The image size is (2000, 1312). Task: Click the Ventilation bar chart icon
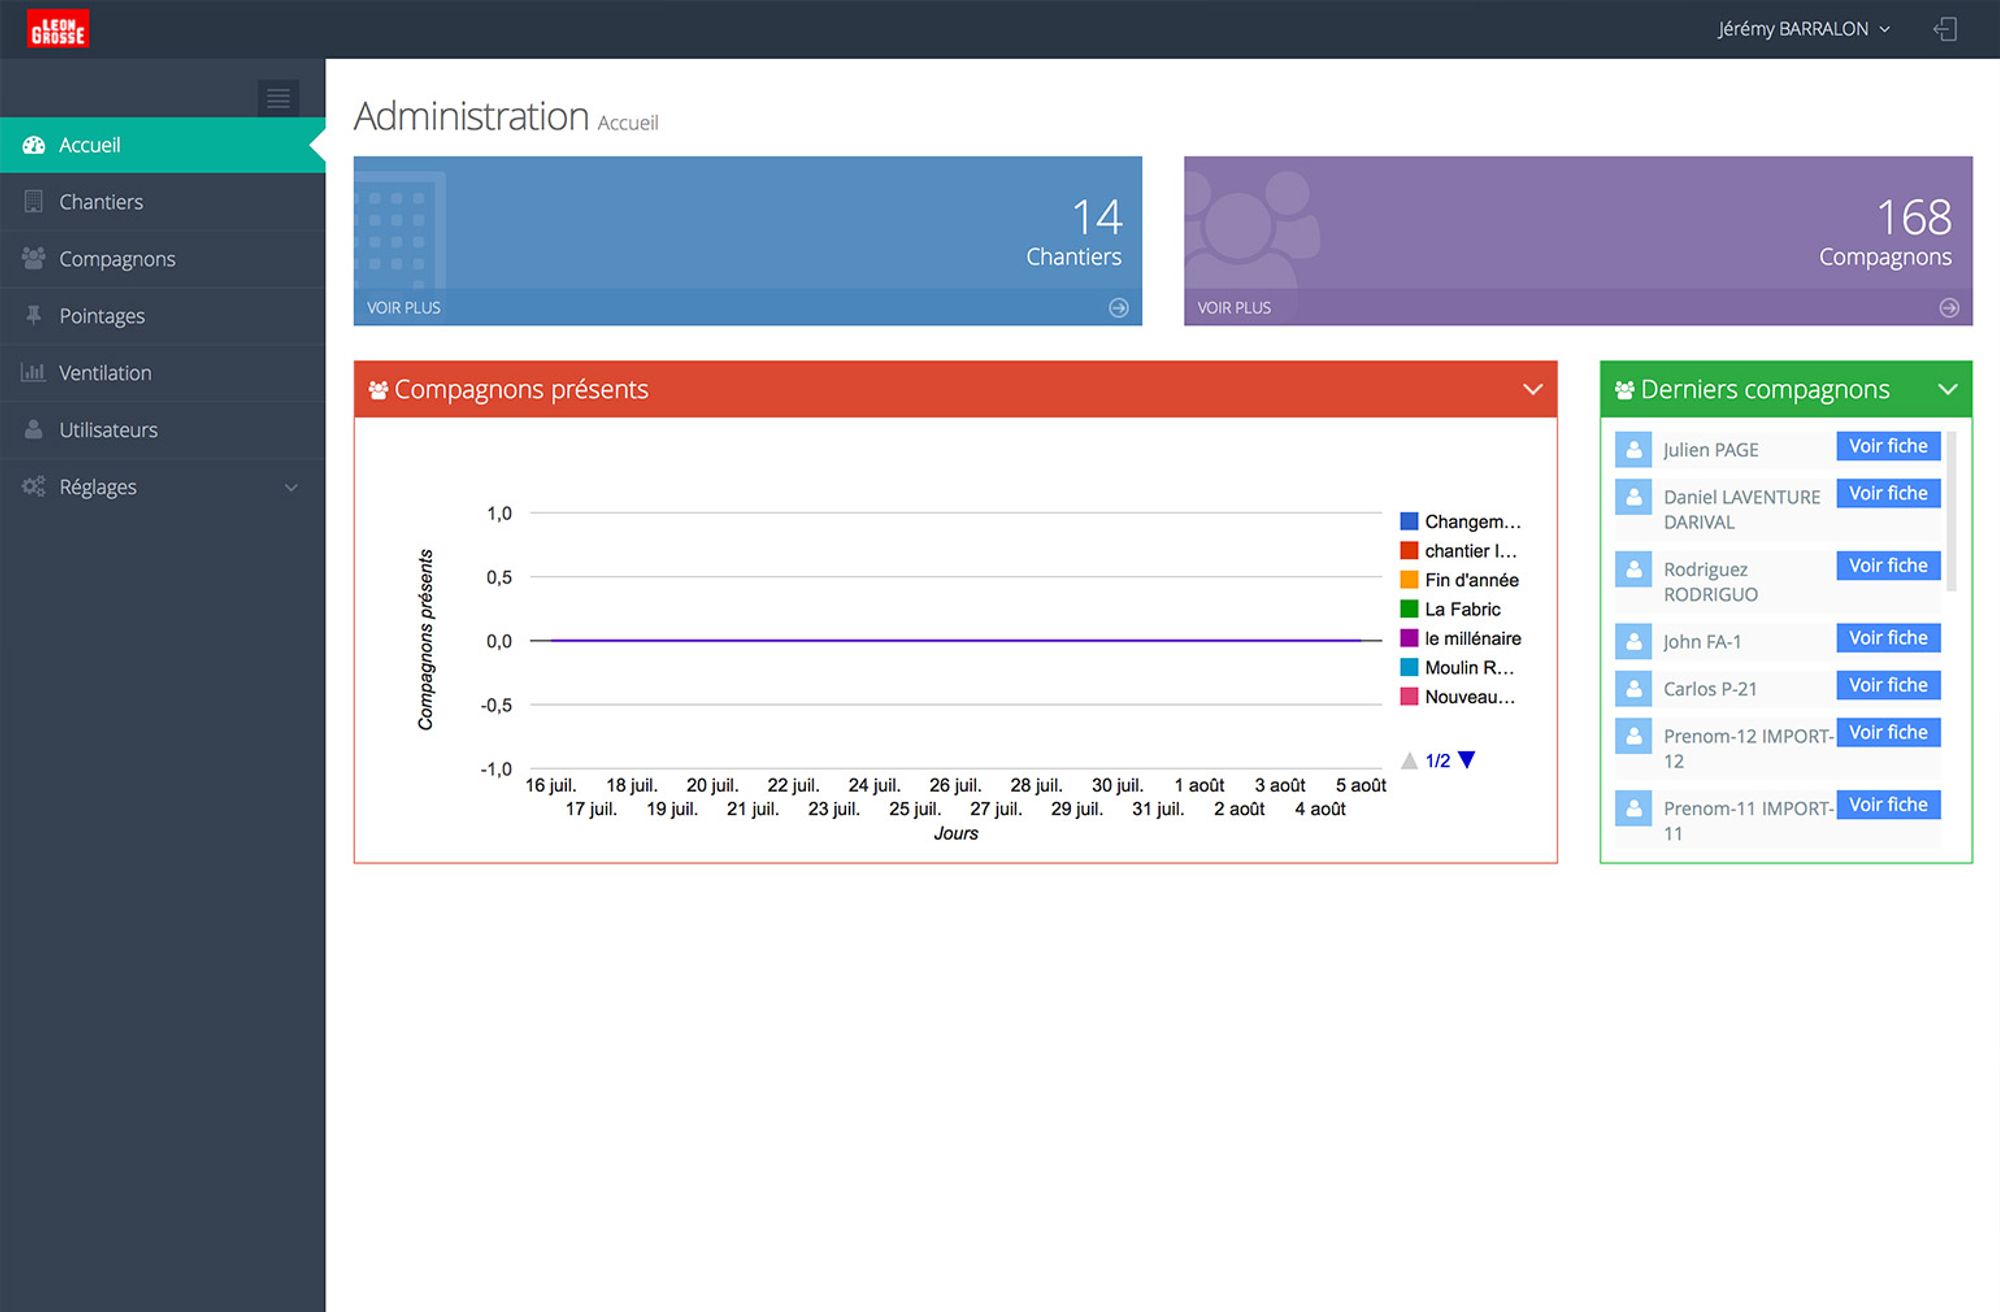tap(33, 373)
